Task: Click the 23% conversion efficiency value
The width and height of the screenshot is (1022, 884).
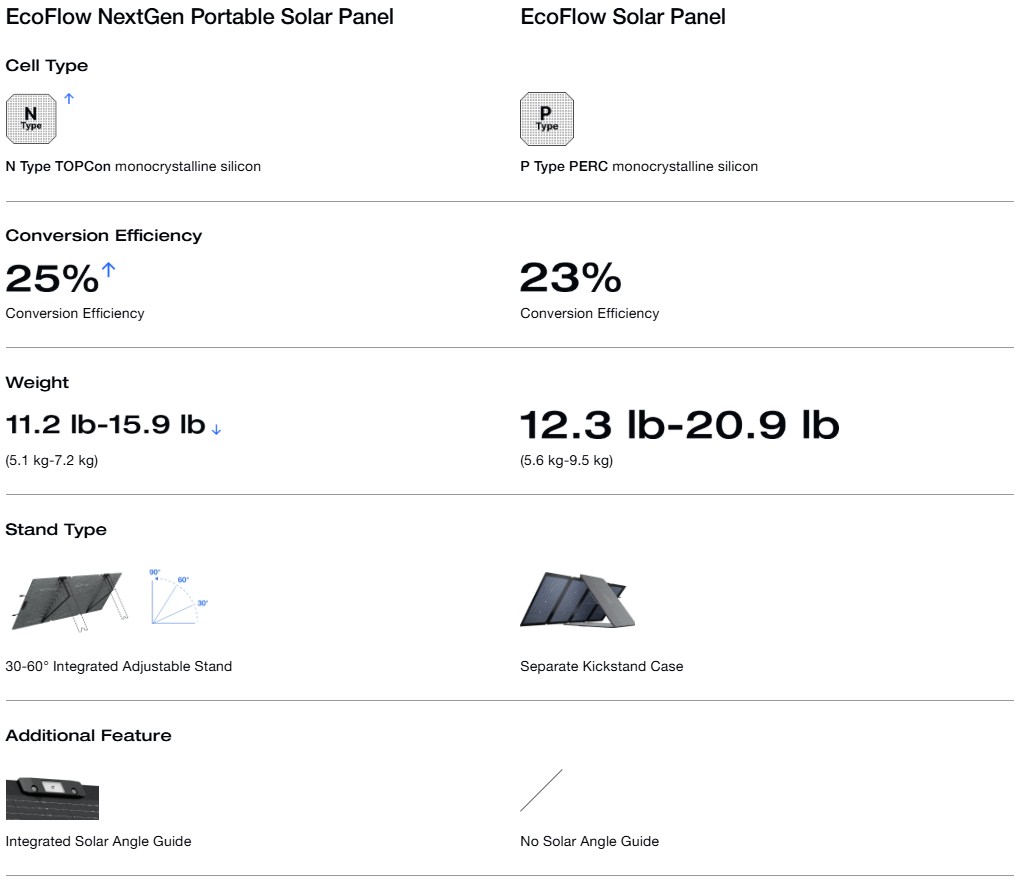Action: [x=571, y=278]
